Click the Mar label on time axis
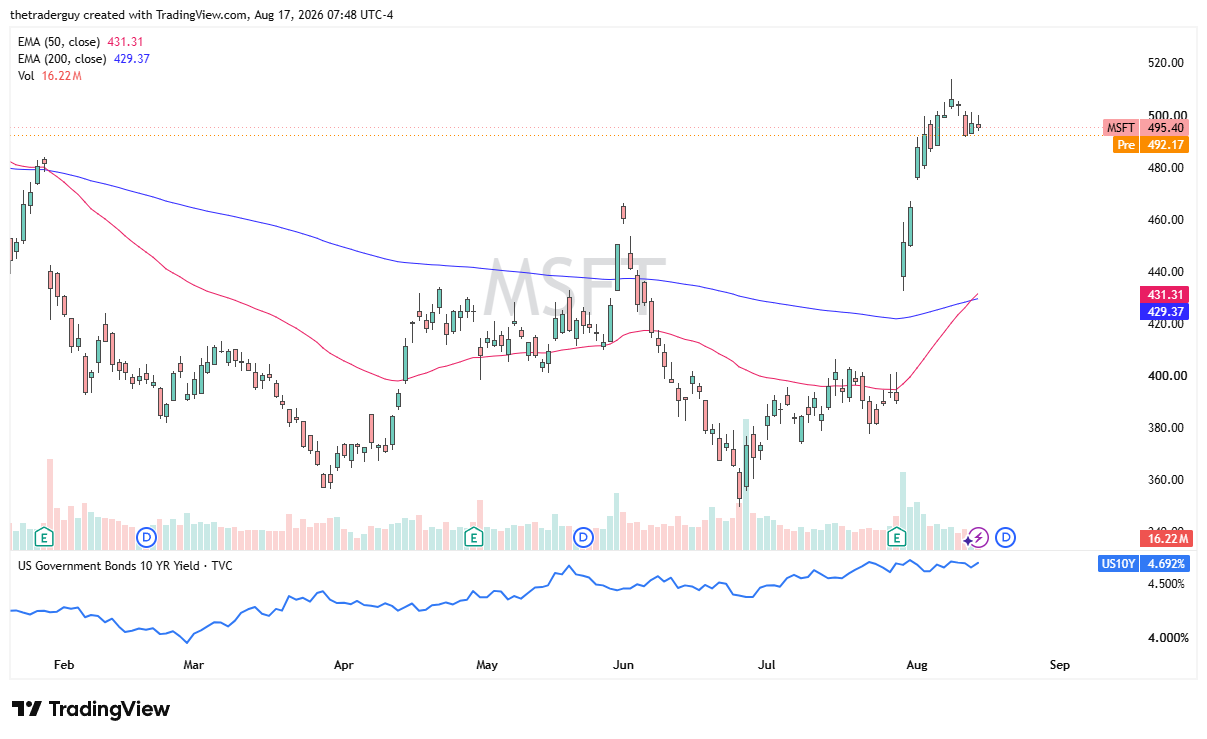The image size is (1207, 739). [194, 665]
